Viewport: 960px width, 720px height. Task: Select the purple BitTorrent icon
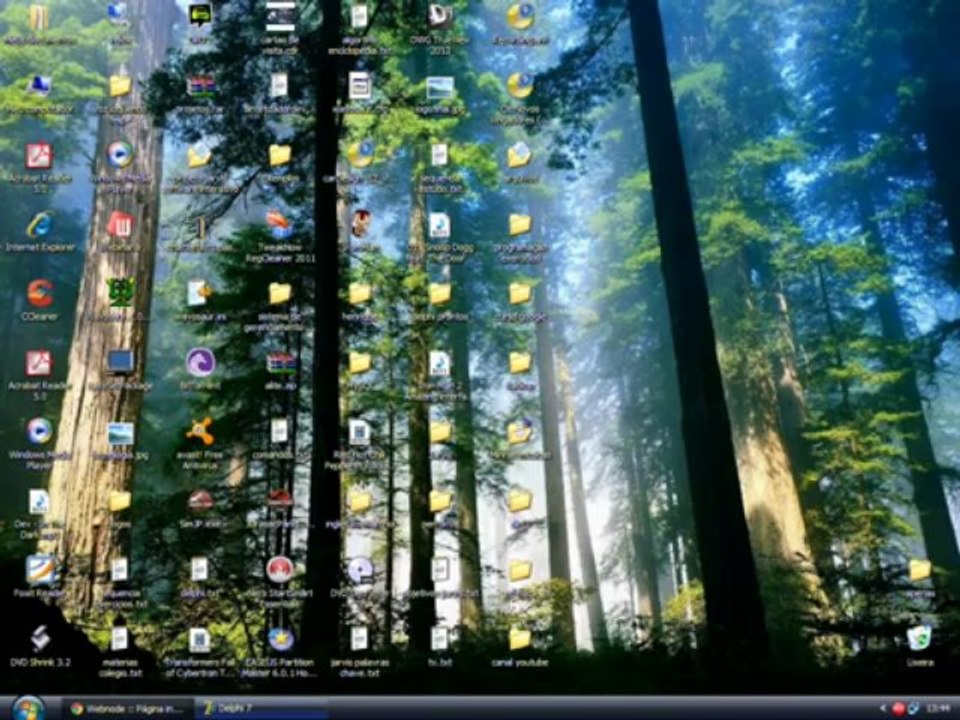tap(200, 362)
